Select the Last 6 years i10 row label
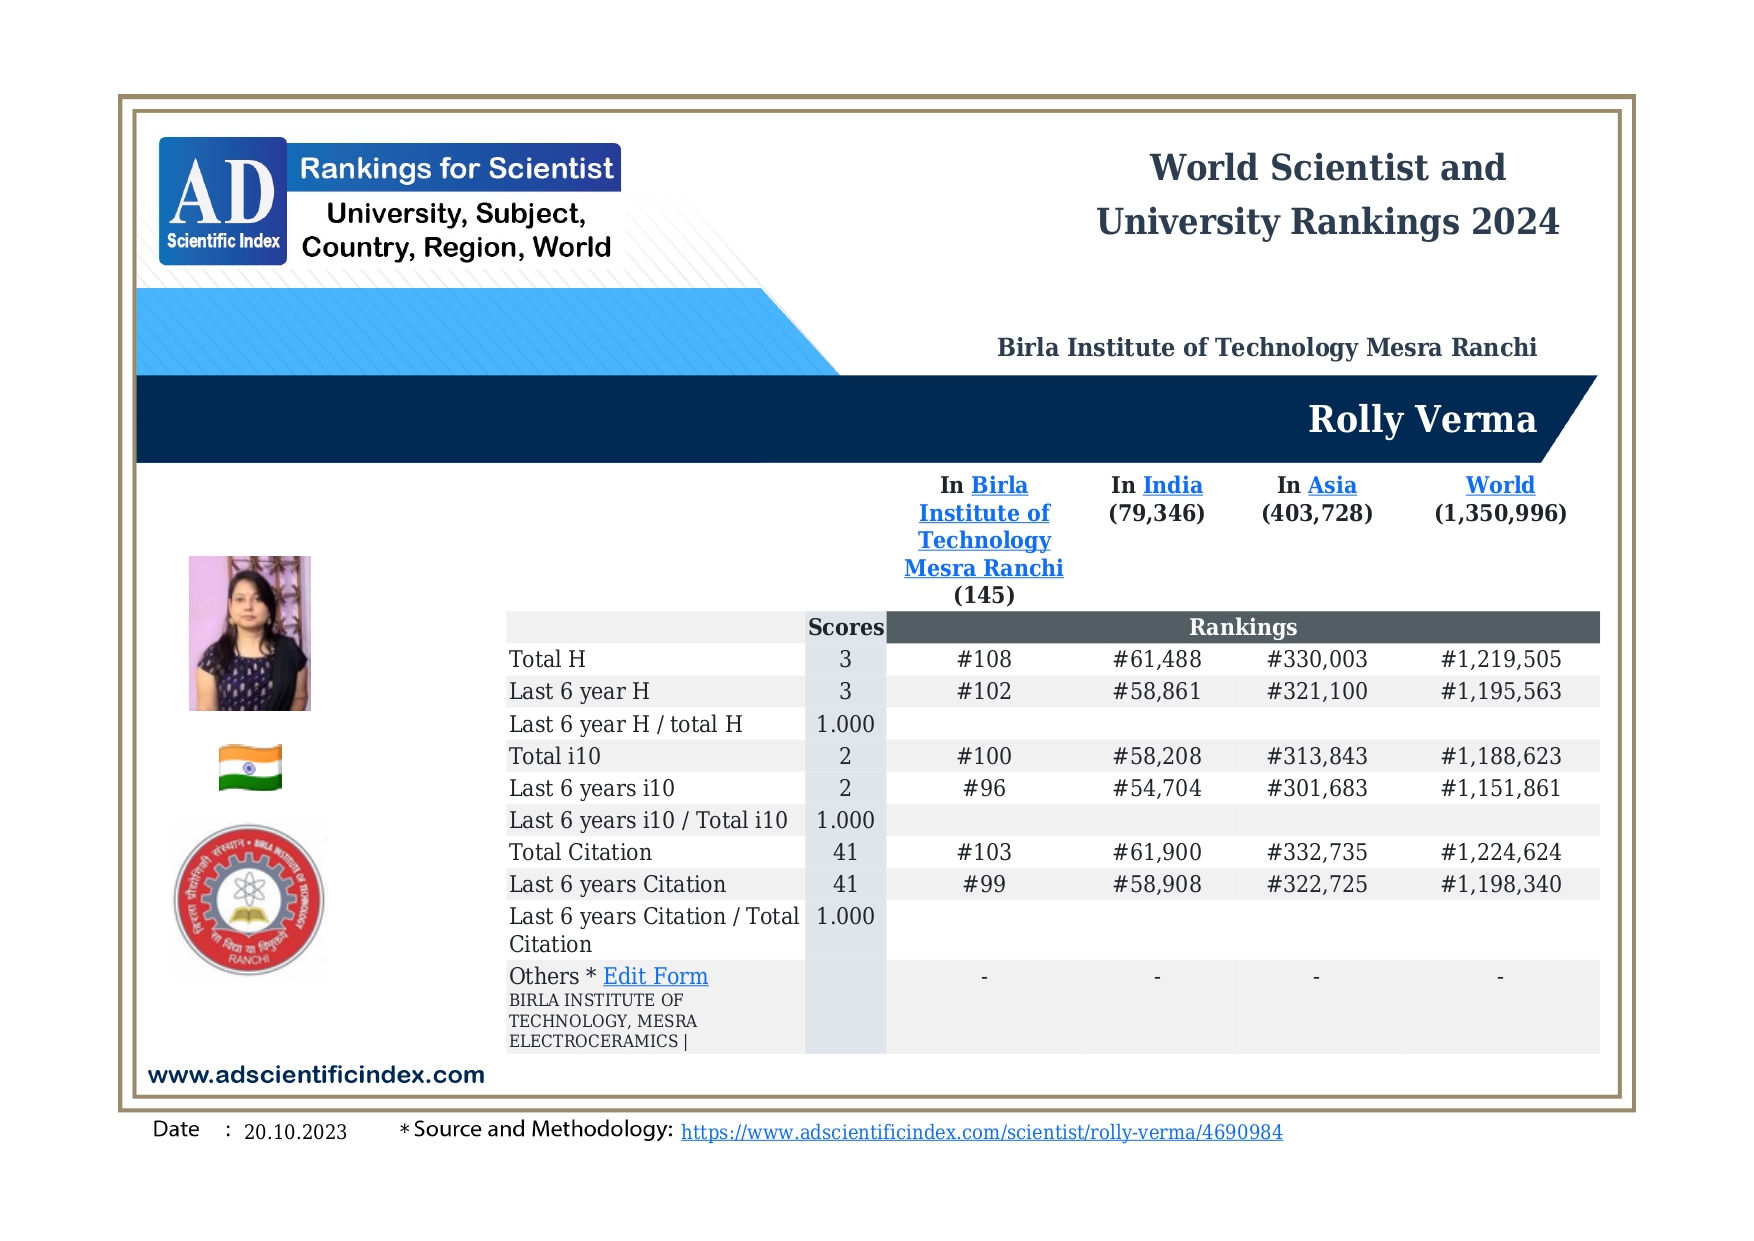The width and height of the screenshot is (1754, 1241). click(591, 788)
